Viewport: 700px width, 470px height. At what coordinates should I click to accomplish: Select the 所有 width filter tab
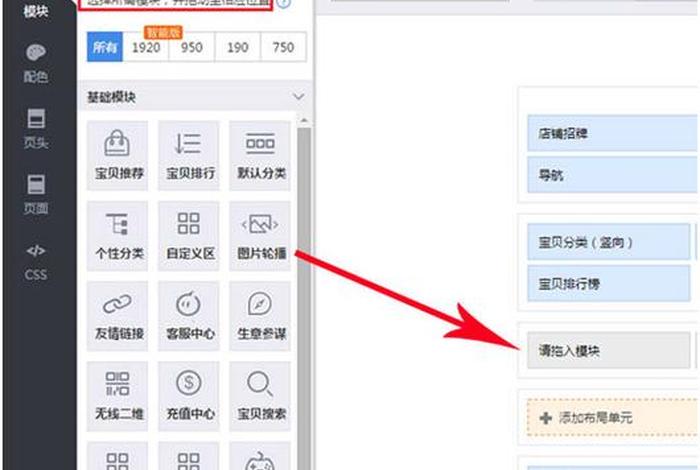pos(105,47)
